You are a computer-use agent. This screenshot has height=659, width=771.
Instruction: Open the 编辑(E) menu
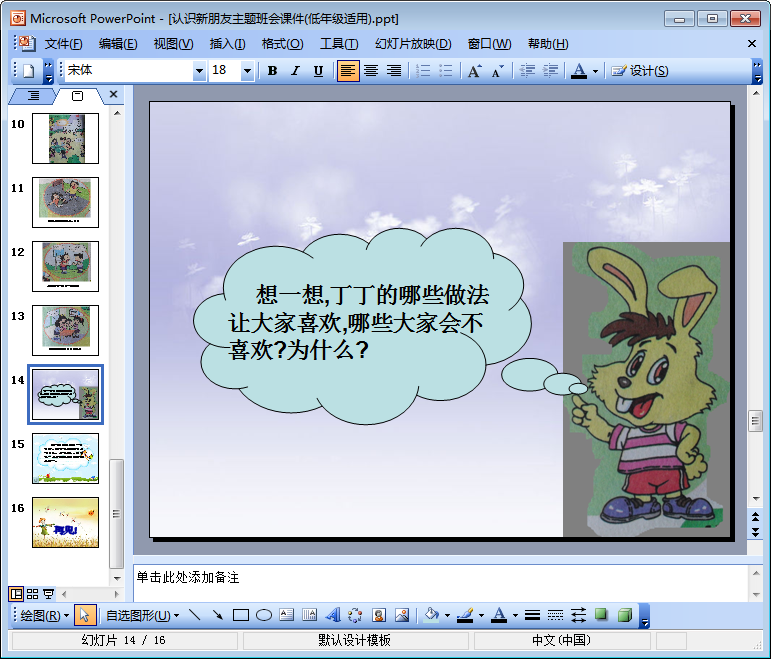[x=118, y=44]
